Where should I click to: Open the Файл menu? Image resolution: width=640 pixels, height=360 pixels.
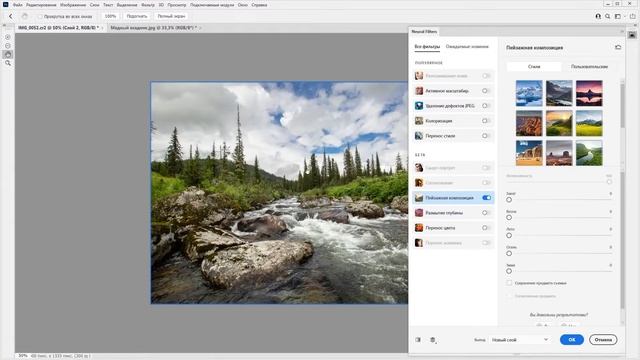click(x=18, y=5)
